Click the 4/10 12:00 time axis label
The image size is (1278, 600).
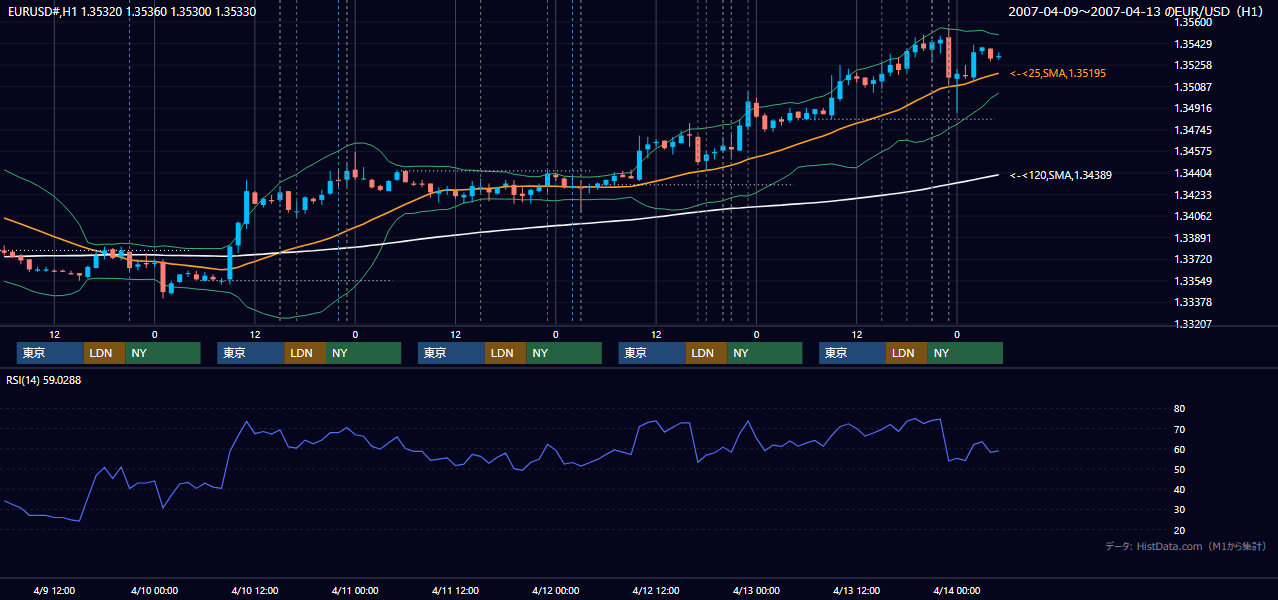point(254,590)
